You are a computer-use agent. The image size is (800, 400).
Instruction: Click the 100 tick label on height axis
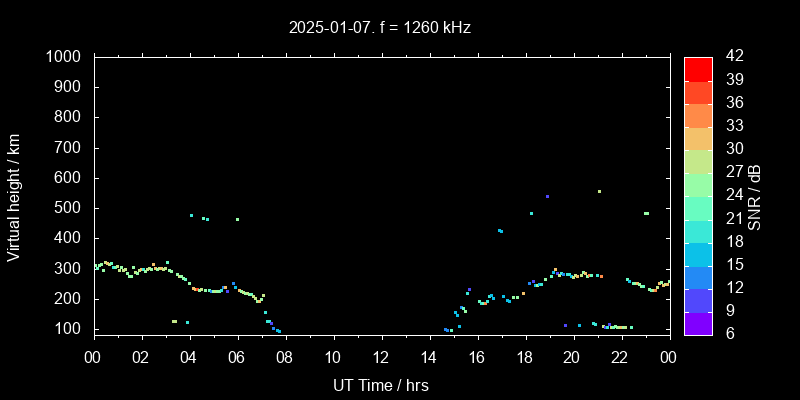coord(69,329)
